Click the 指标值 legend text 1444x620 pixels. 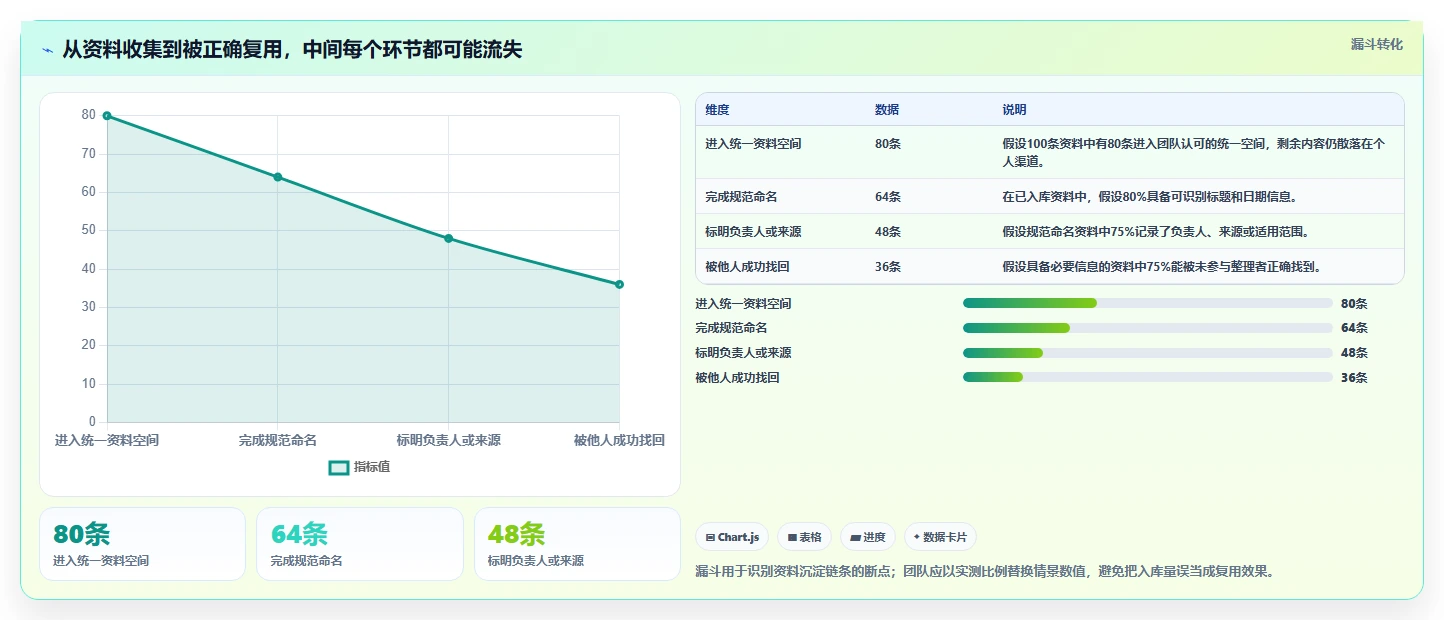tap(372, 467)
